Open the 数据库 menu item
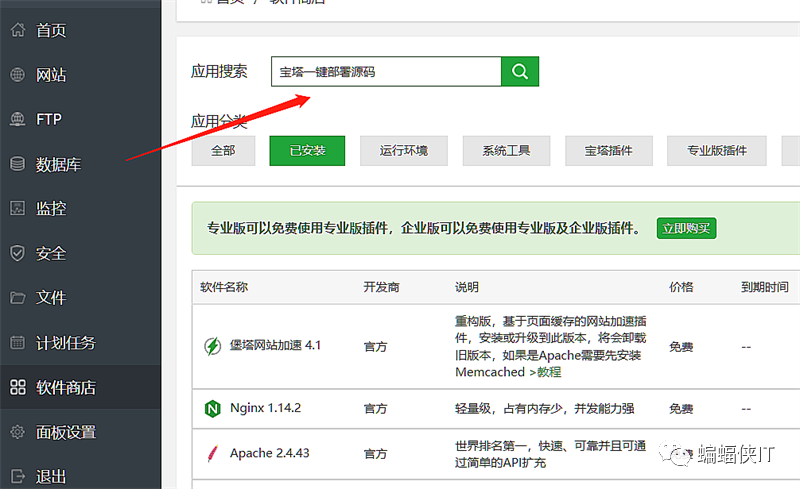The image size is (800, 489). [58, 164]
